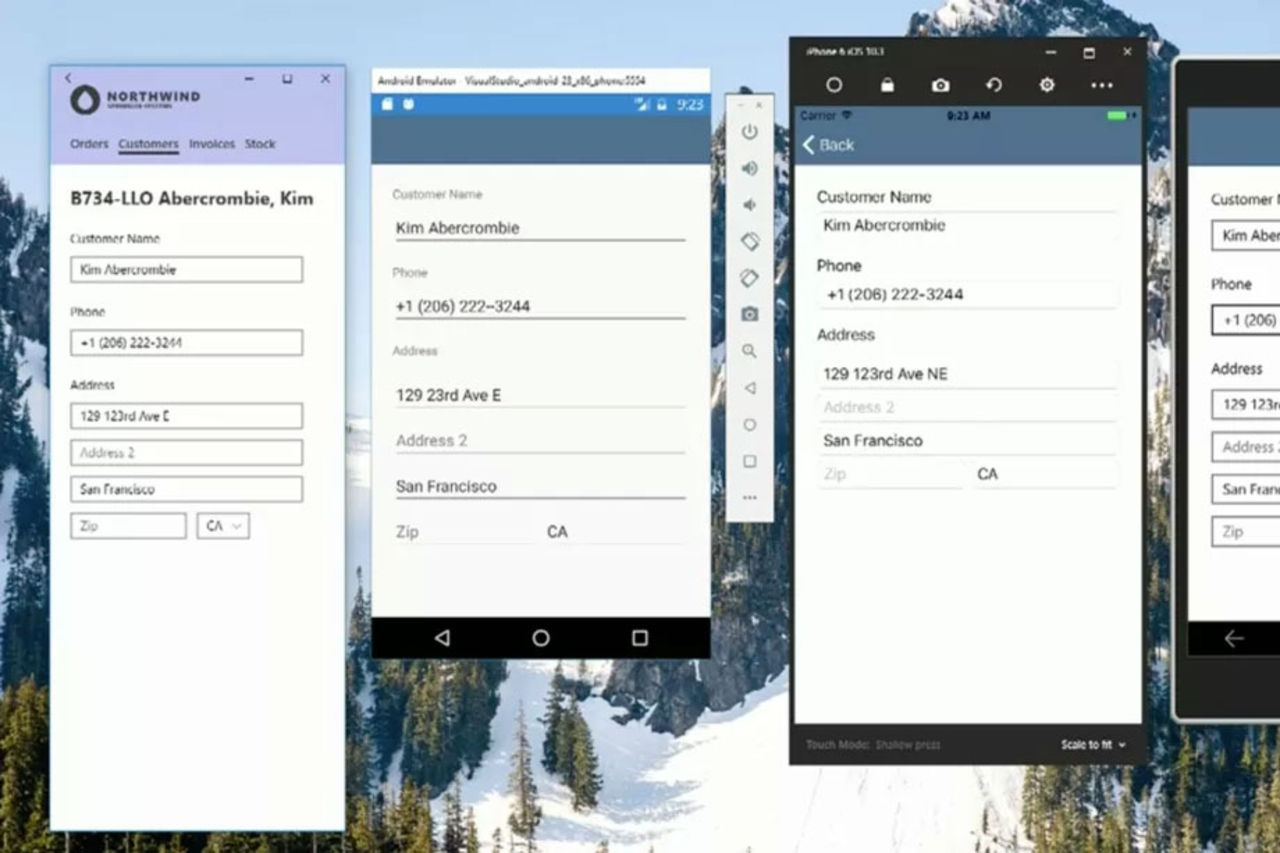
Task: Open the emulator zoom magnifier tool
Action: (x=749, y=351)
